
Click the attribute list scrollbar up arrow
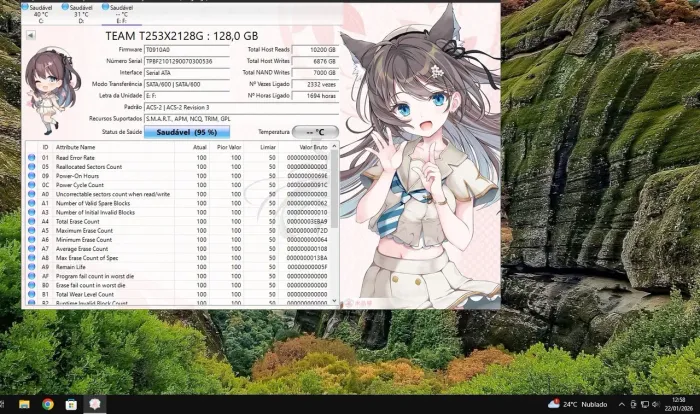pyautogui.click(x=334, y=146)
